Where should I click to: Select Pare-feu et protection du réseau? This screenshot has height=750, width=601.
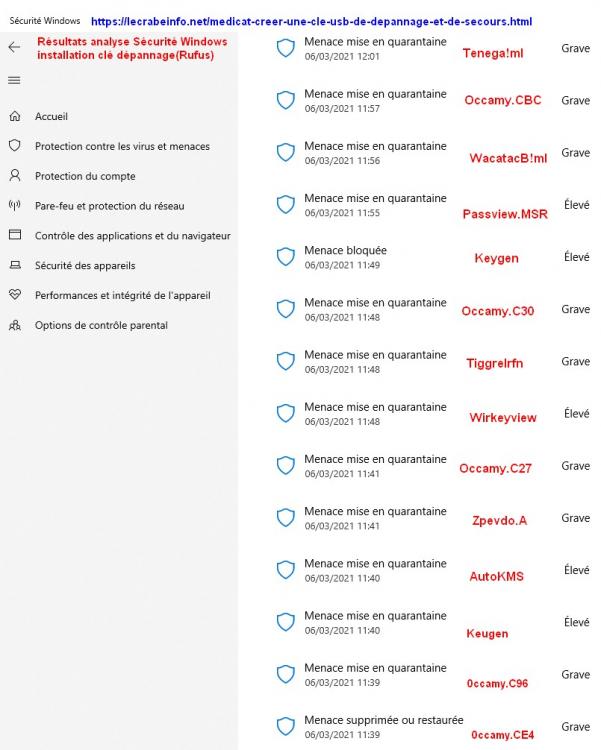click(x=109, y=207)
